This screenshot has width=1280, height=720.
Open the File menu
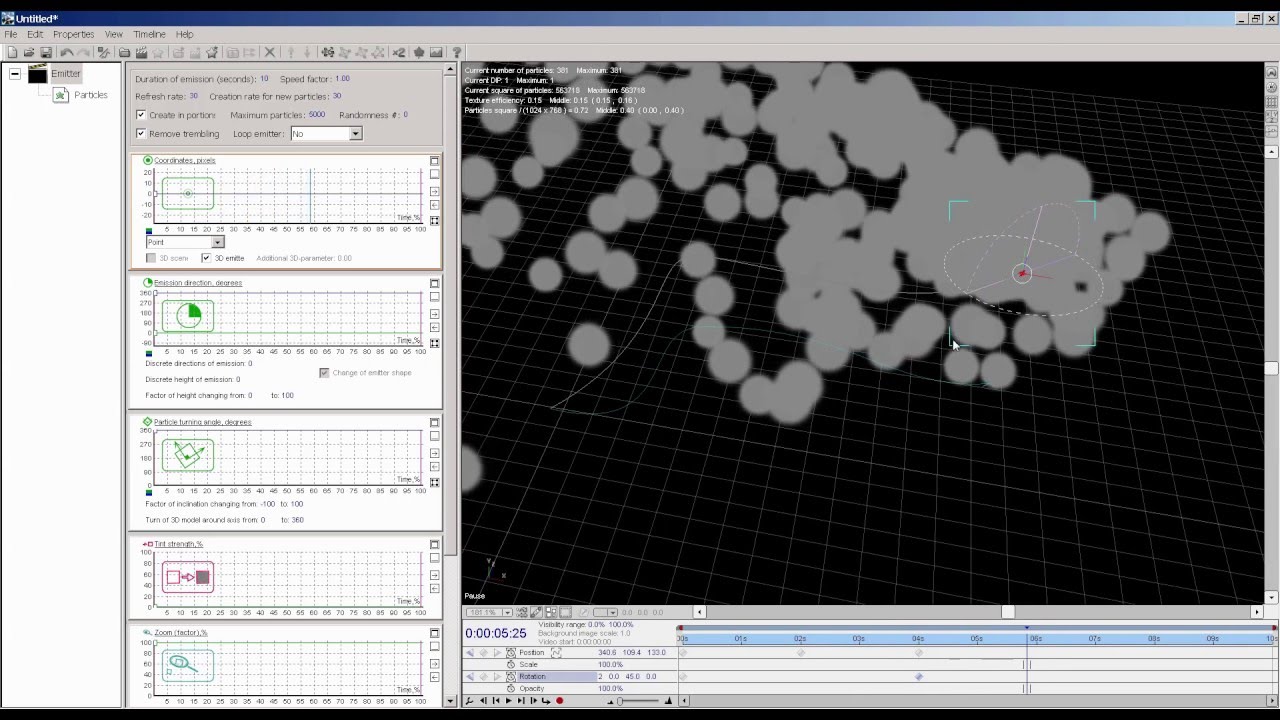click(x=10, y=34)
